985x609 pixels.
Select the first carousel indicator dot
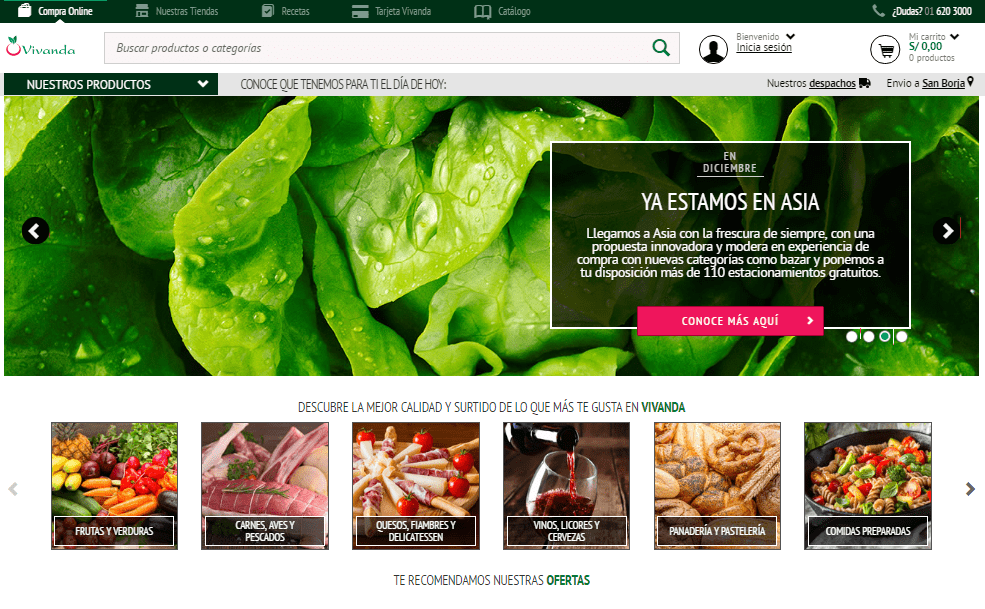pos(852,337)
